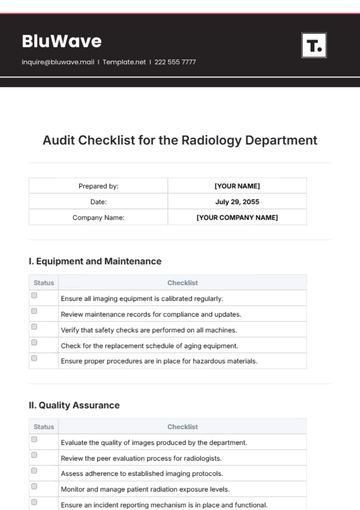
Task: Toggle checkbox for imaging protocols adherence
Action: (34, 471)
